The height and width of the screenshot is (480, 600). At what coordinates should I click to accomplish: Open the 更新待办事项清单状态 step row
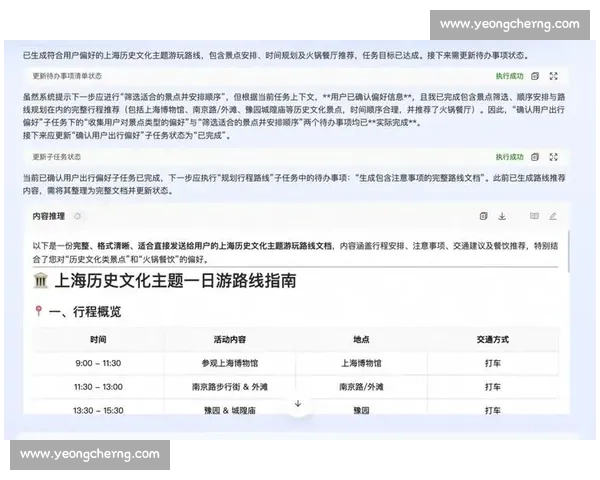(x=297, y=76)
